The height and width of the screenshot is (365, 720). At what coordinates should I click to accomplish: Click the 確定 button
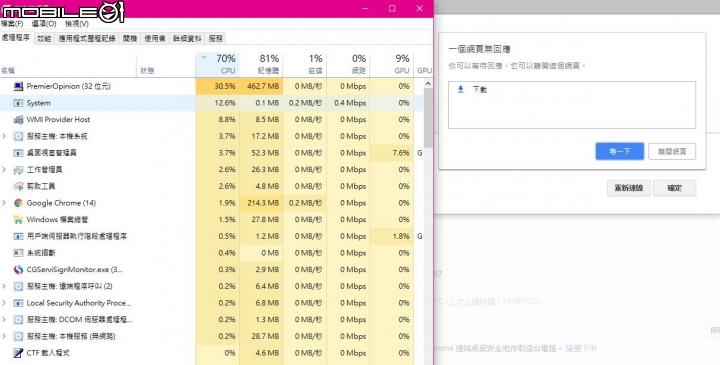pyautogui.click(x=675, y=188)
